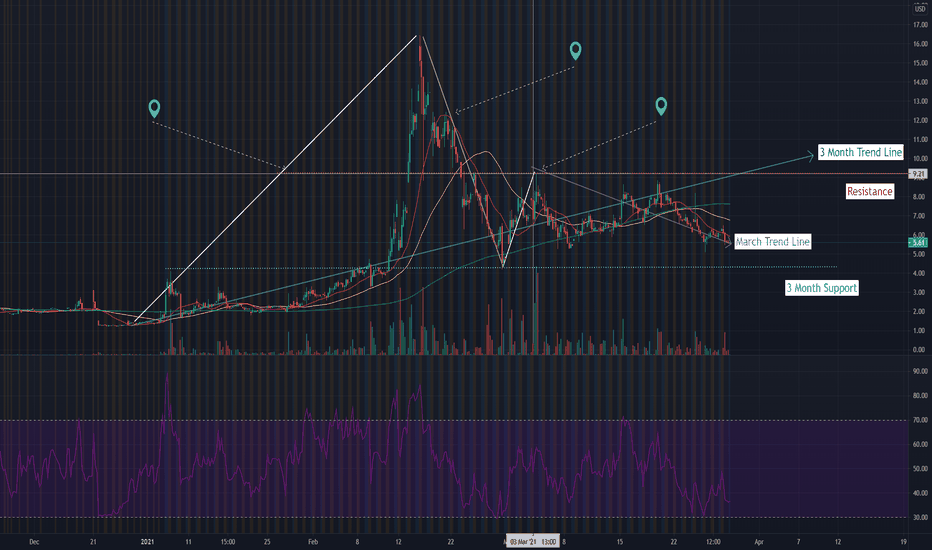Click the 12.00 price axis label
932x550 pixels.
(x=920, y=121)
